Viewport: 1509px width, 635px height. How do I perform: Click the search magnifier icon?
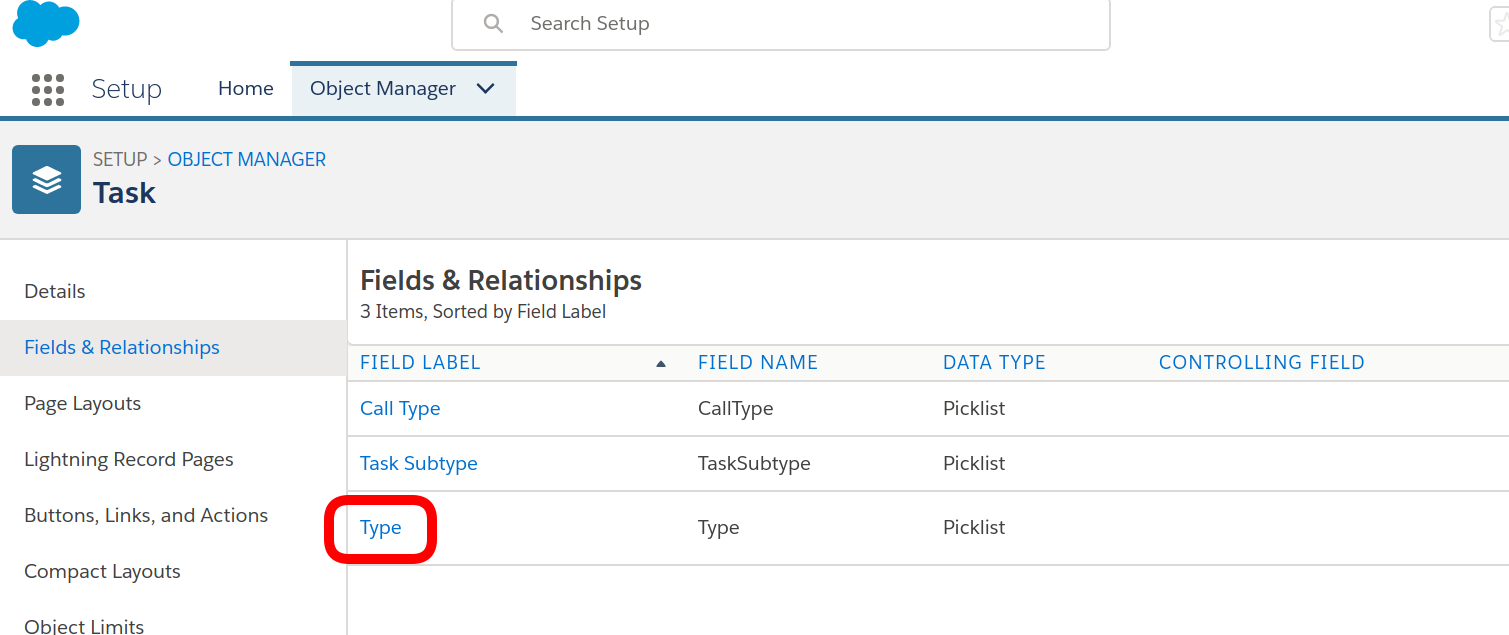[493, 23]
